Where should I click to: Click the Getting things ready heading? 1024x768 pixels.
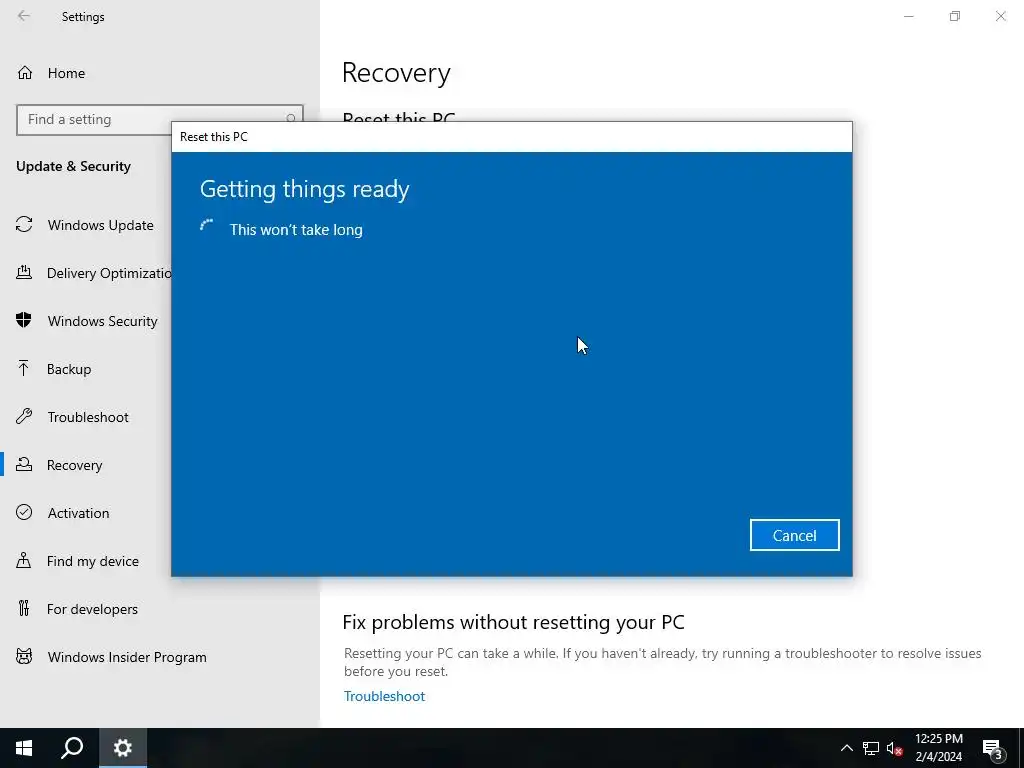point(304,189)
